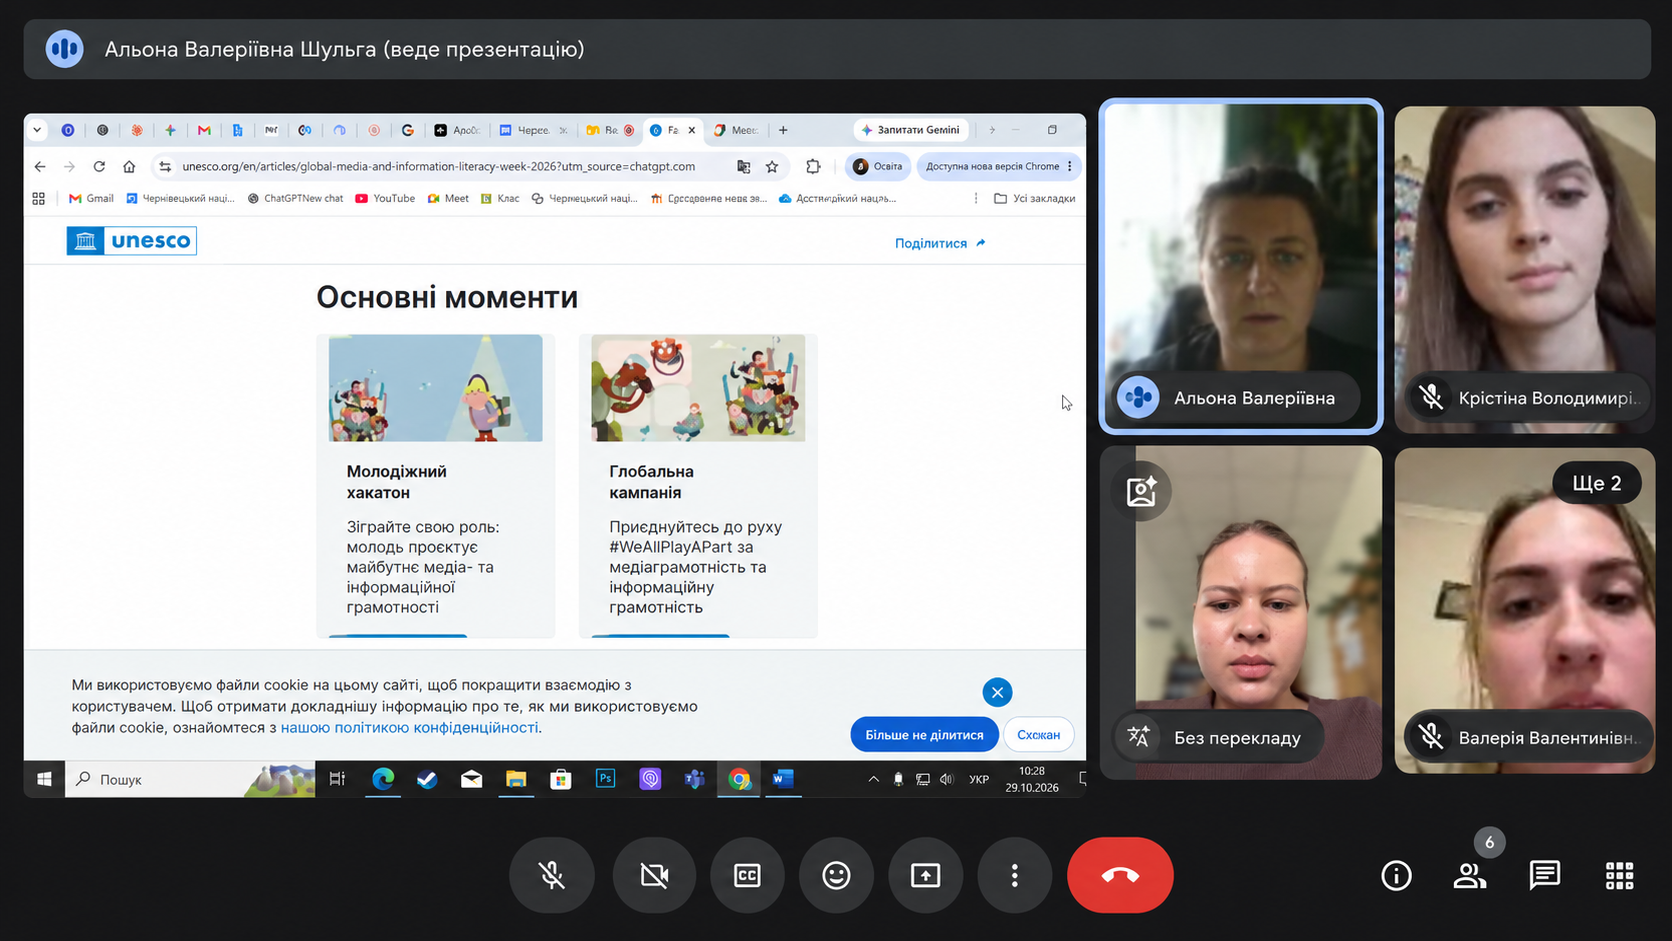Screen dimensions: 1672x941
Task: Open the home page button in Chrome
Action: 129,166
